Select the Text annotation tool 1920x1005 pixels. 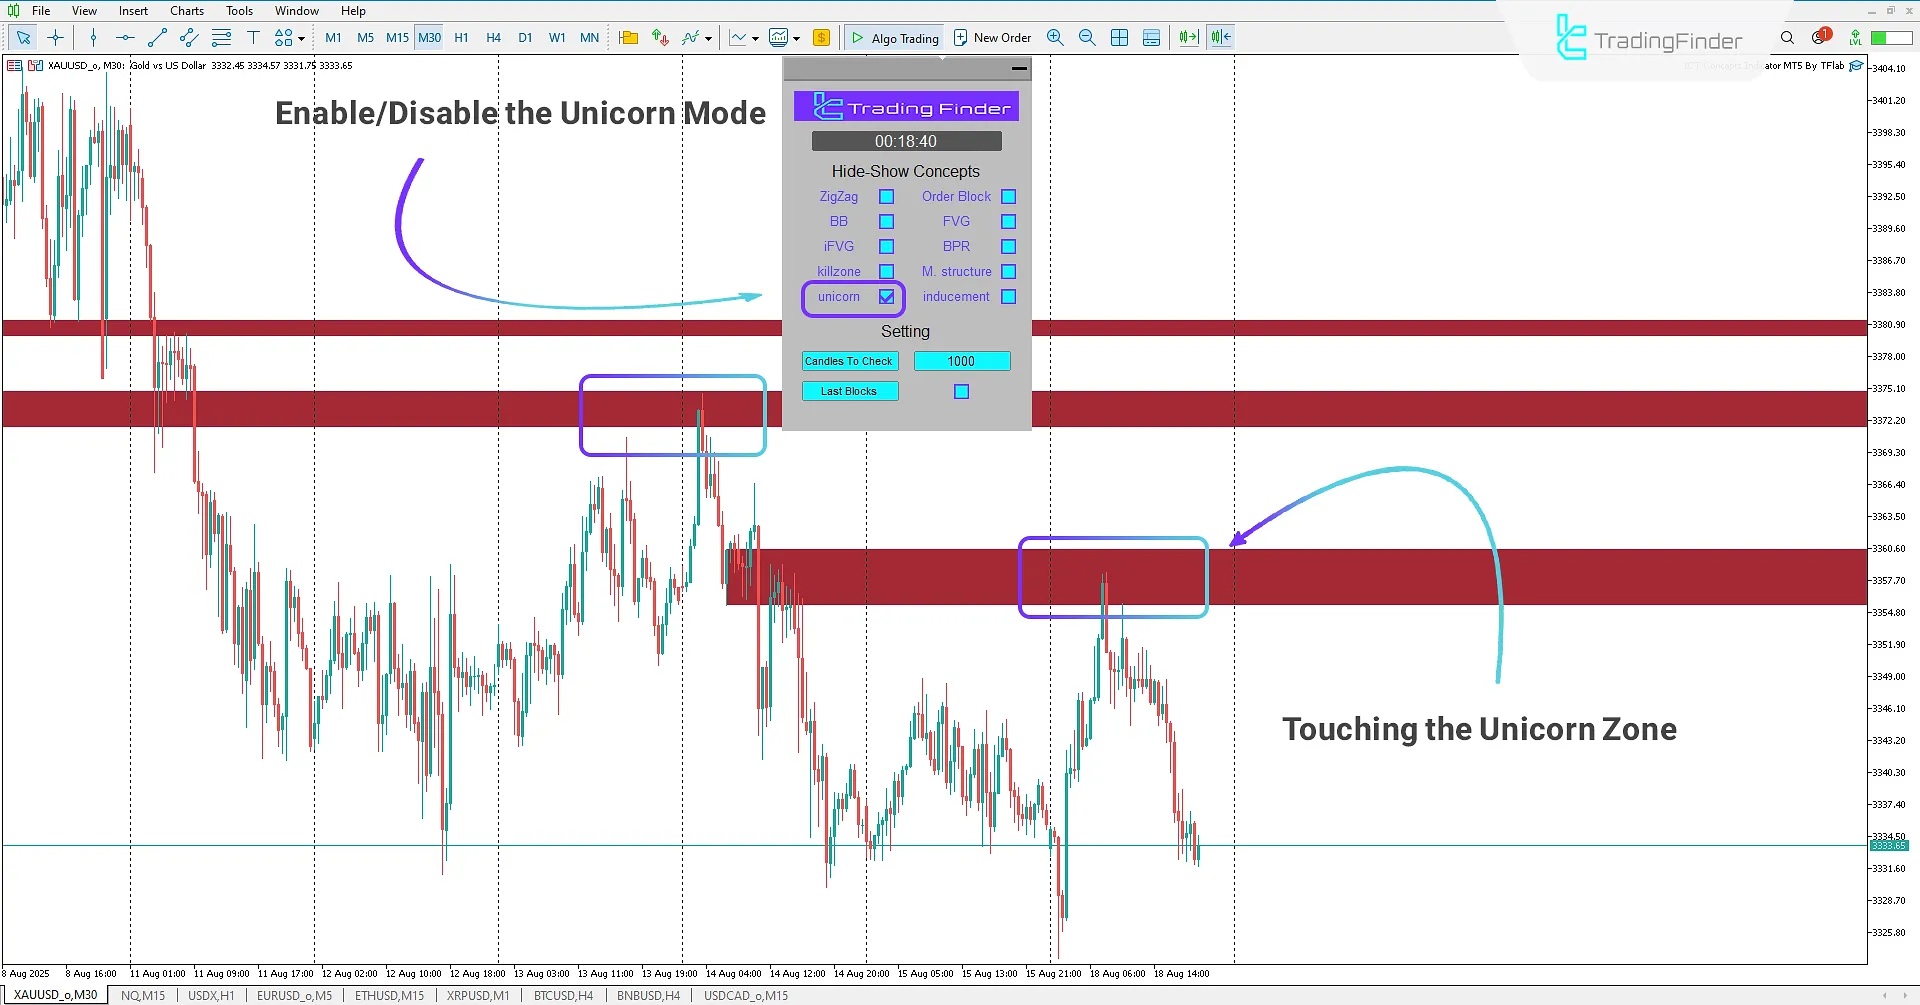tap(254, 38)
